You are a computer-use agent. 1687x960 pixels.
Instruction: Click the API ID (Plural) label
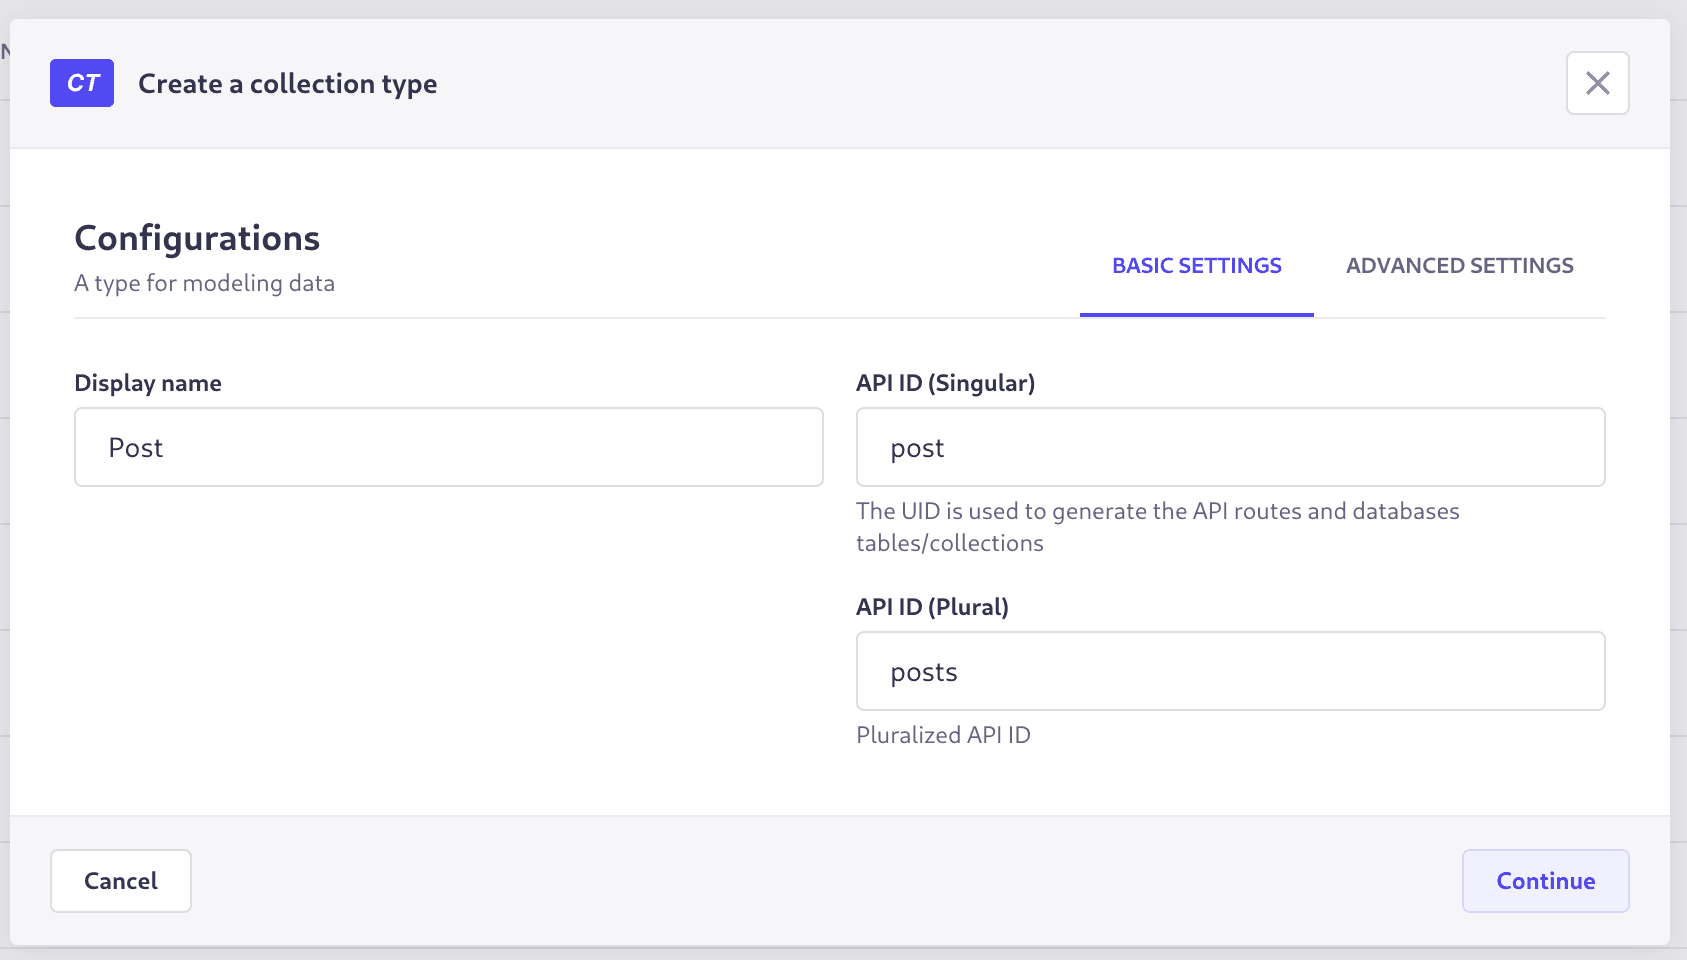click(932, 607)
